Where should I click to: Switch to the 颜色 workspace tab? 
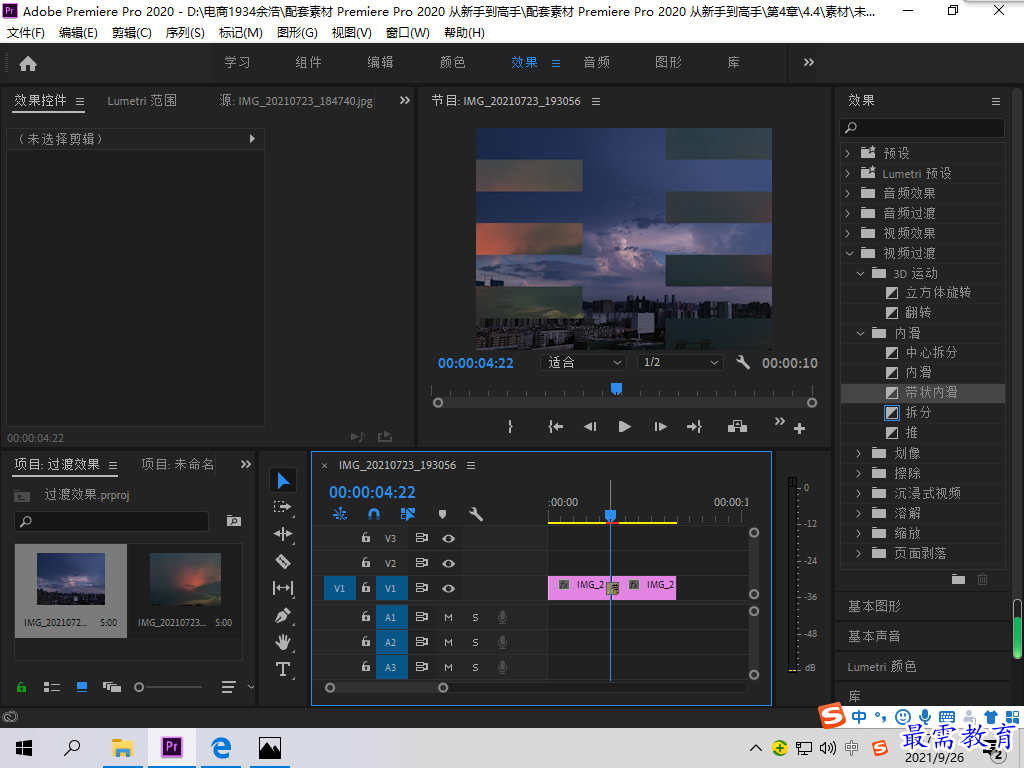452,62
